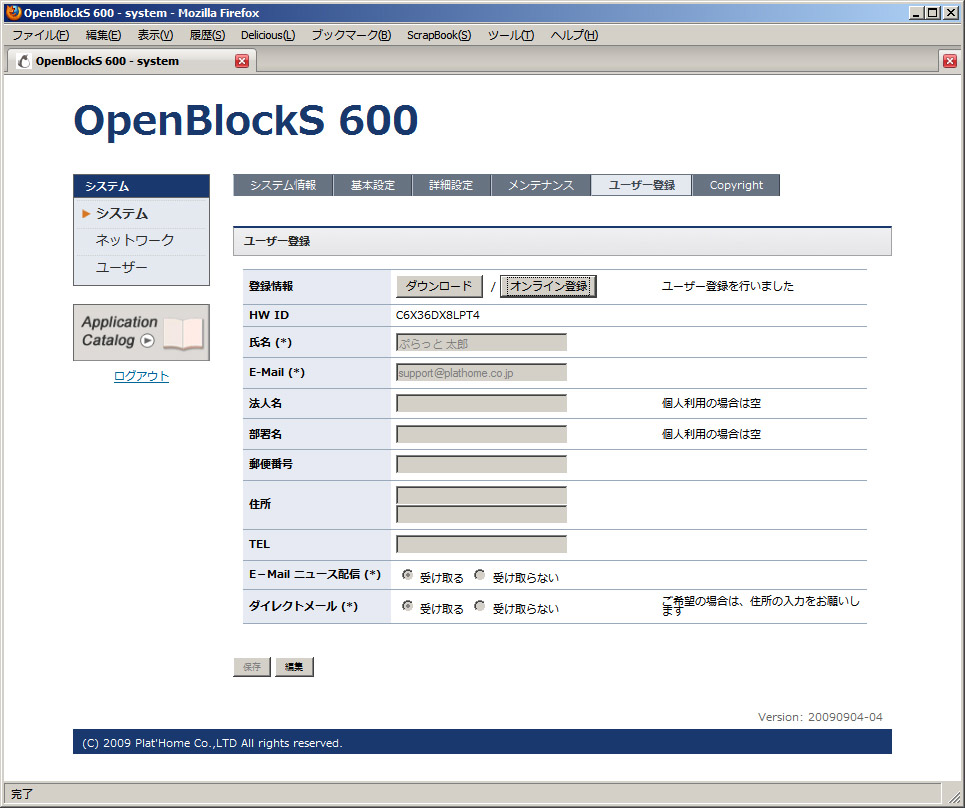This screenshot has height=808, width=965.
Task: Click the HW ID value C6X36DX8LPT4
Action: pos(438,315)
